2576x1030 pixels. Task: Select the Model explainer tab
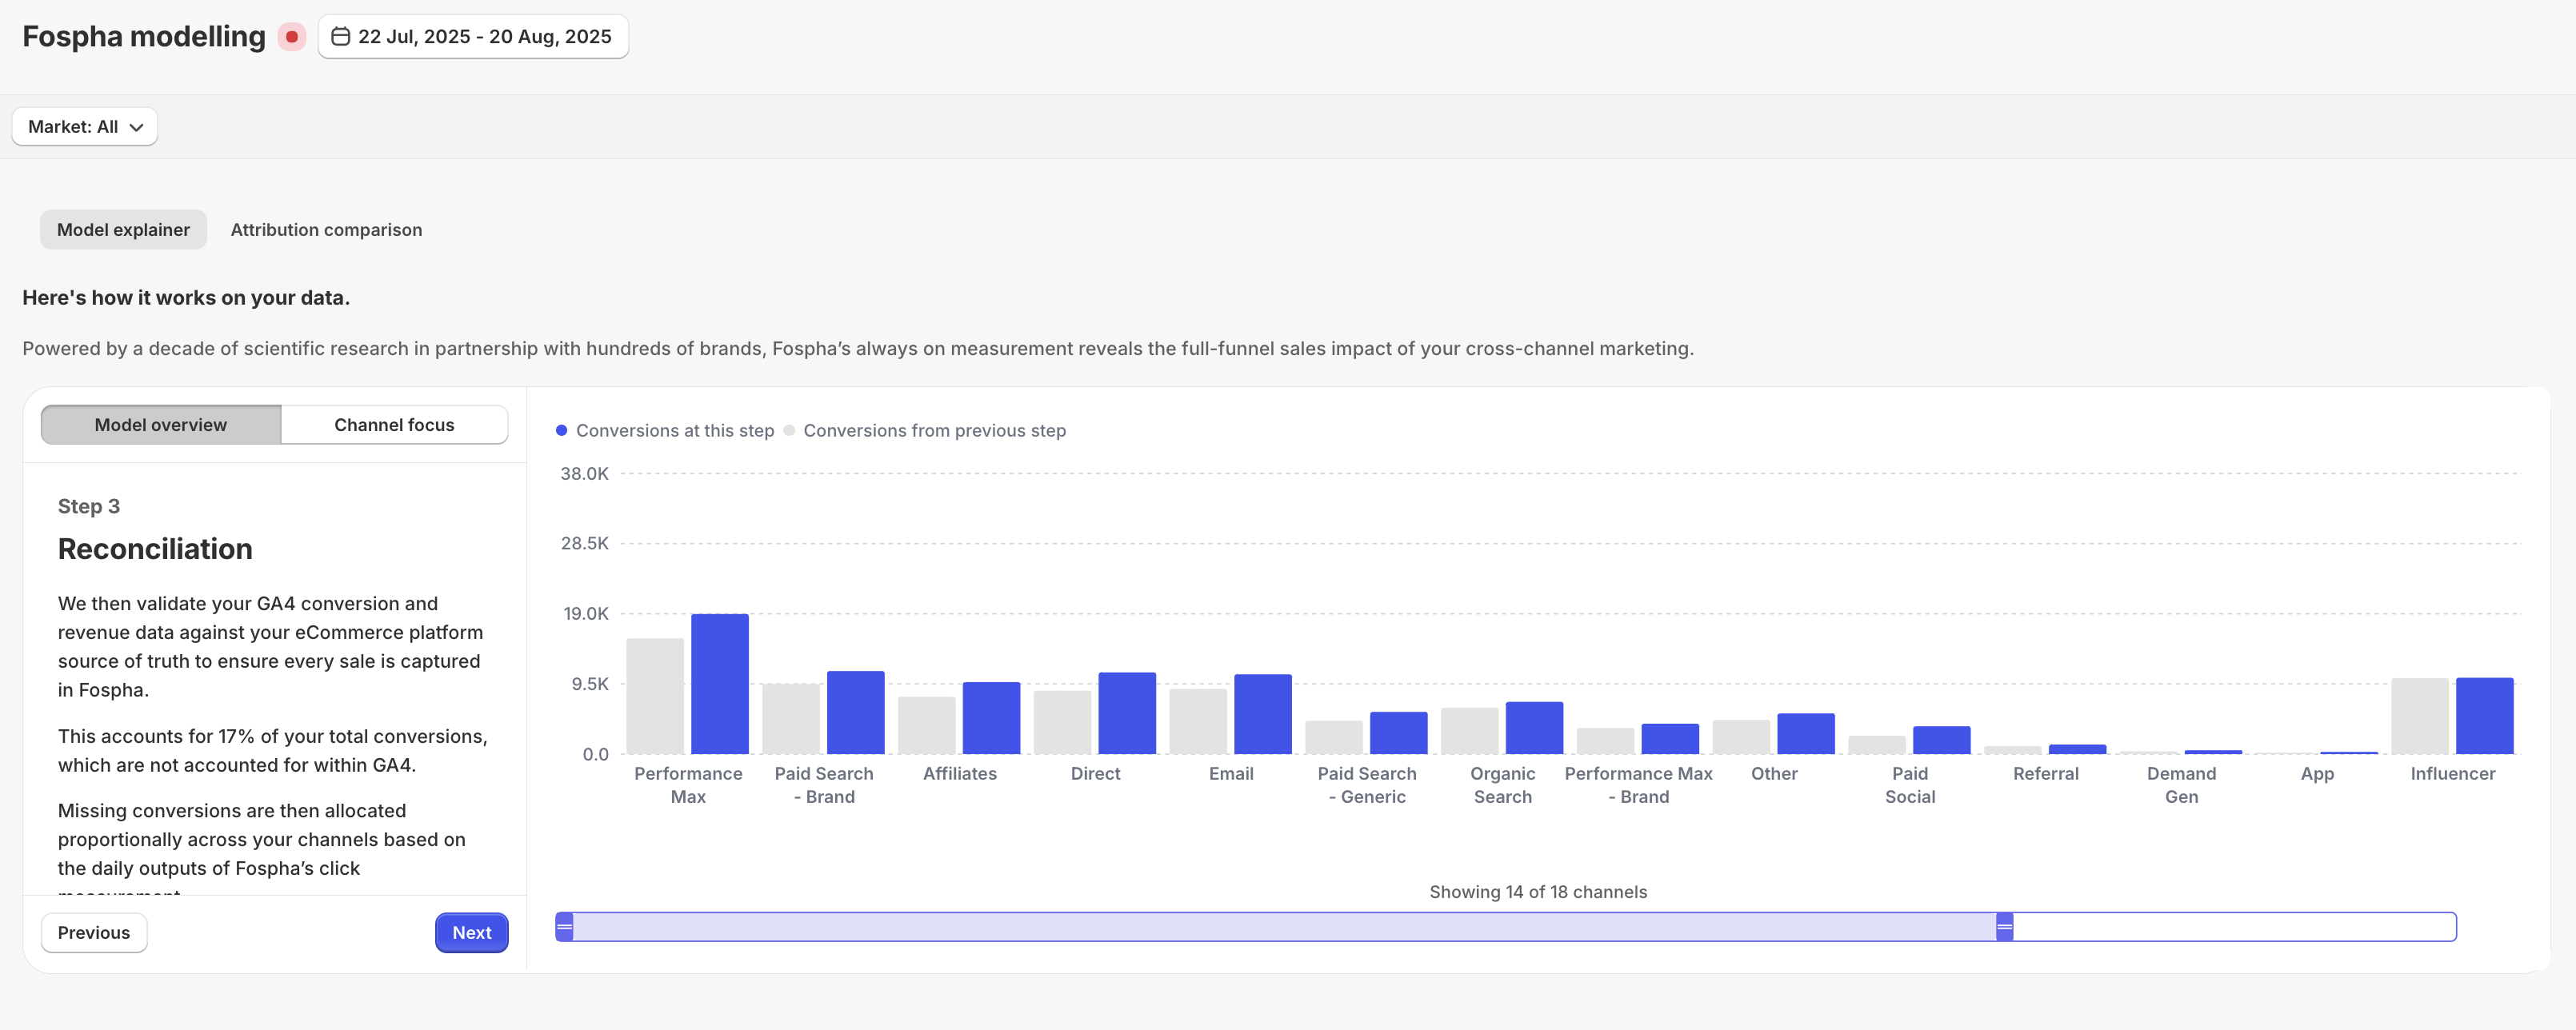[x=123, y=230]
